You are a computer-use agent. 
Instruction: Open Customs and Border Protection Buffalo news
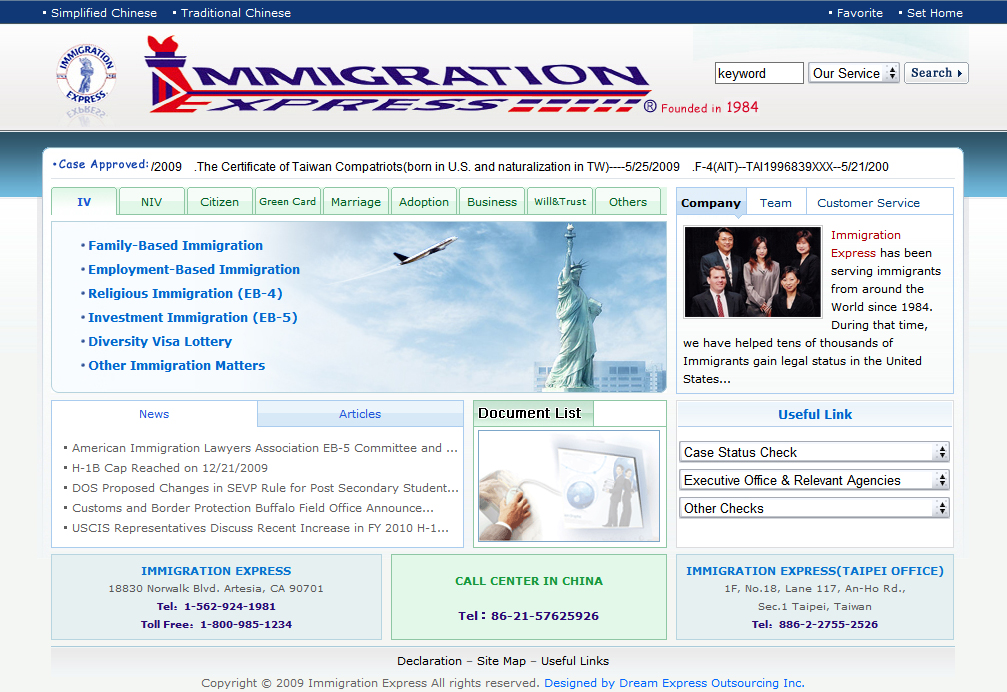click(252, 508)
